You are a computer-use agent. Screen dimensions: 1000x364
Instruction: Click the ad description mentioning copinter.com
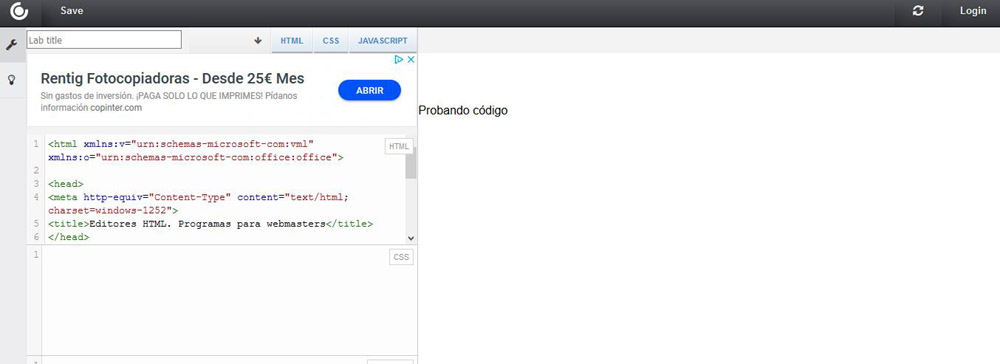[x=168, y=102]
